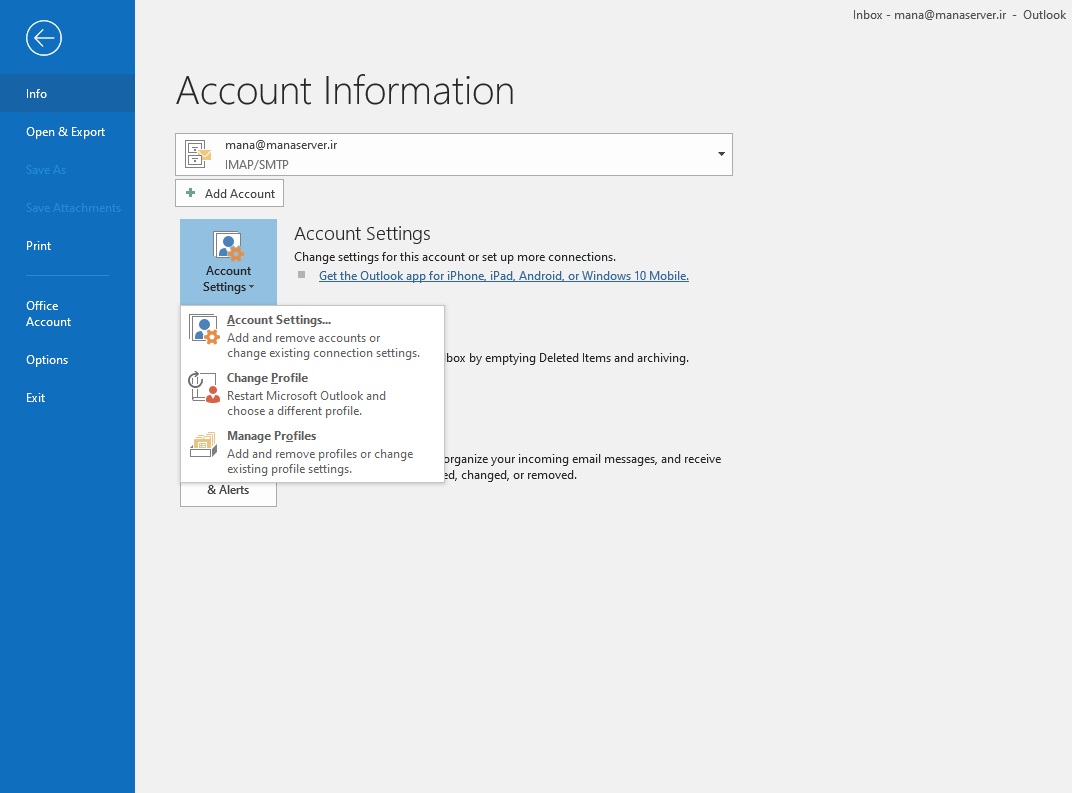The image size is (1072, 793).
Task: Click the mailbox account icon beside mana@manaserver.ir
Action: (198, 154)
